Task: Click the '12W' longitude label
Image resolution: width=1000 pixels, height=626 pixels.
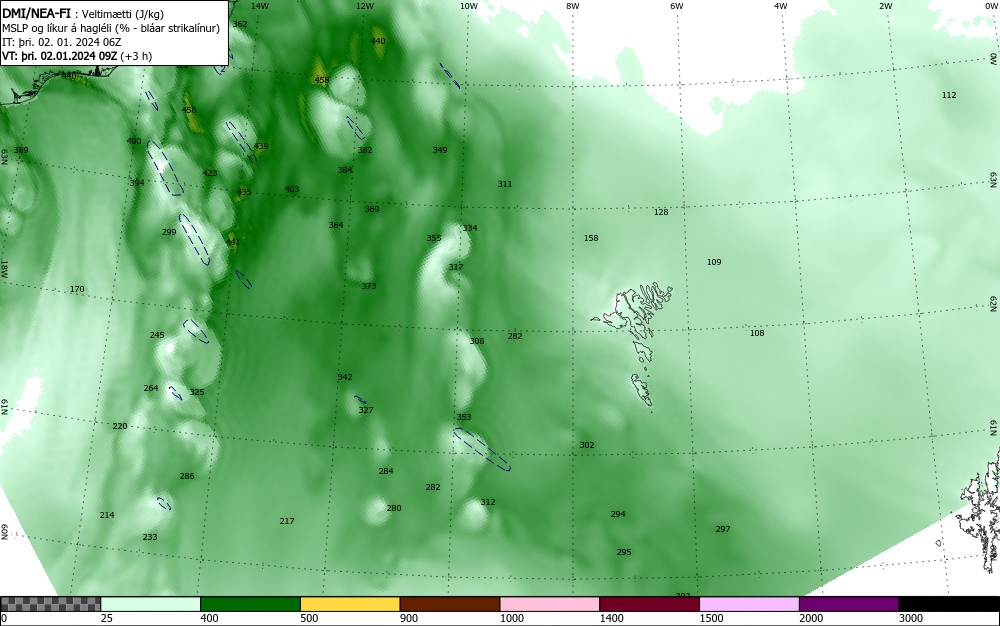Action: [x=364, y=6]
